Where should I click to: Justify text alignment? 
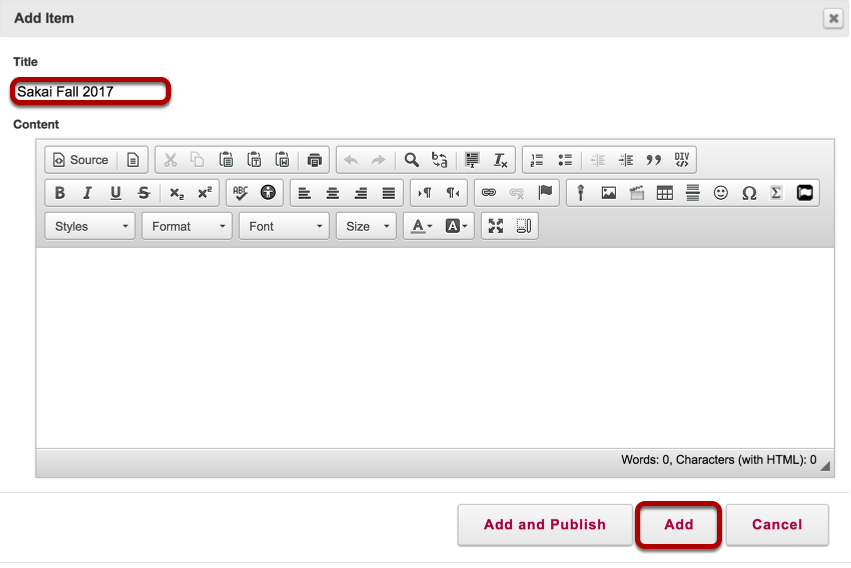click(389, 193)
